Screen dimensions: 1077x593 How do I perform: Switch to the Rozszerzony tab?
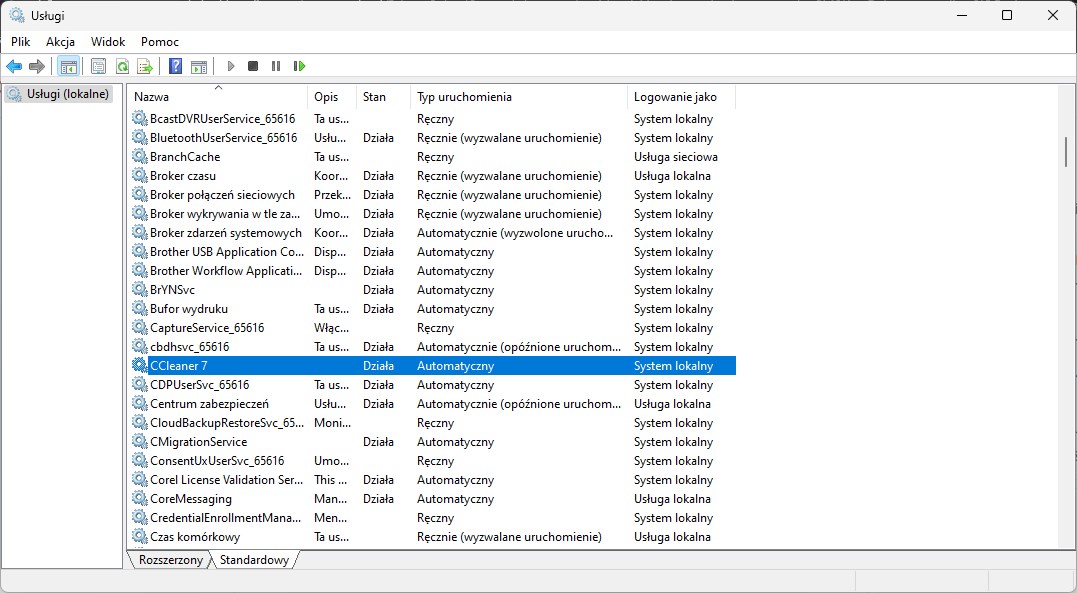pyautogui.click(x=170, y=560)
